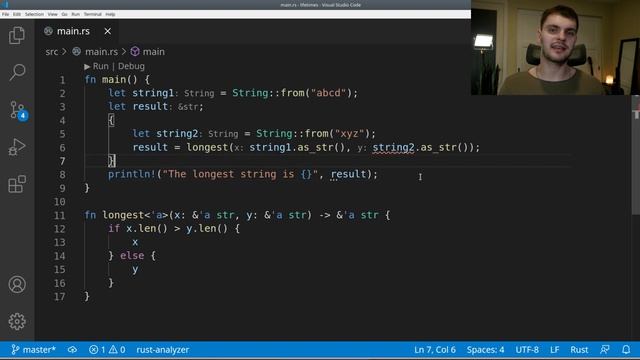Image resolution: width=640 pixels, height=360 pixels.
Task: Open the Explorer view in activity bar
Action: tap(17, 35)
